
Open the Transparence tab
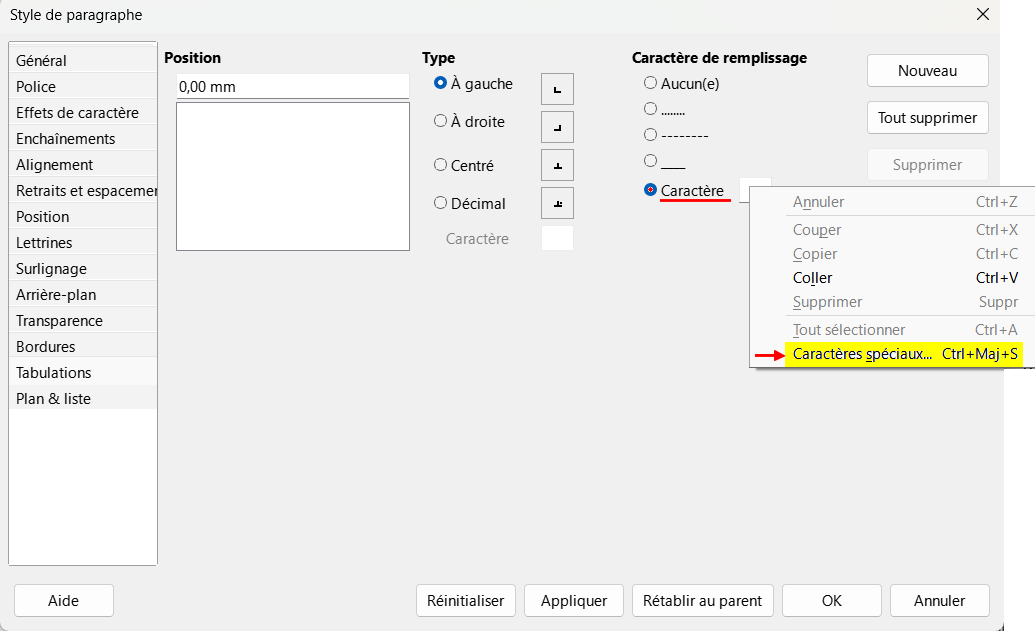83,320
